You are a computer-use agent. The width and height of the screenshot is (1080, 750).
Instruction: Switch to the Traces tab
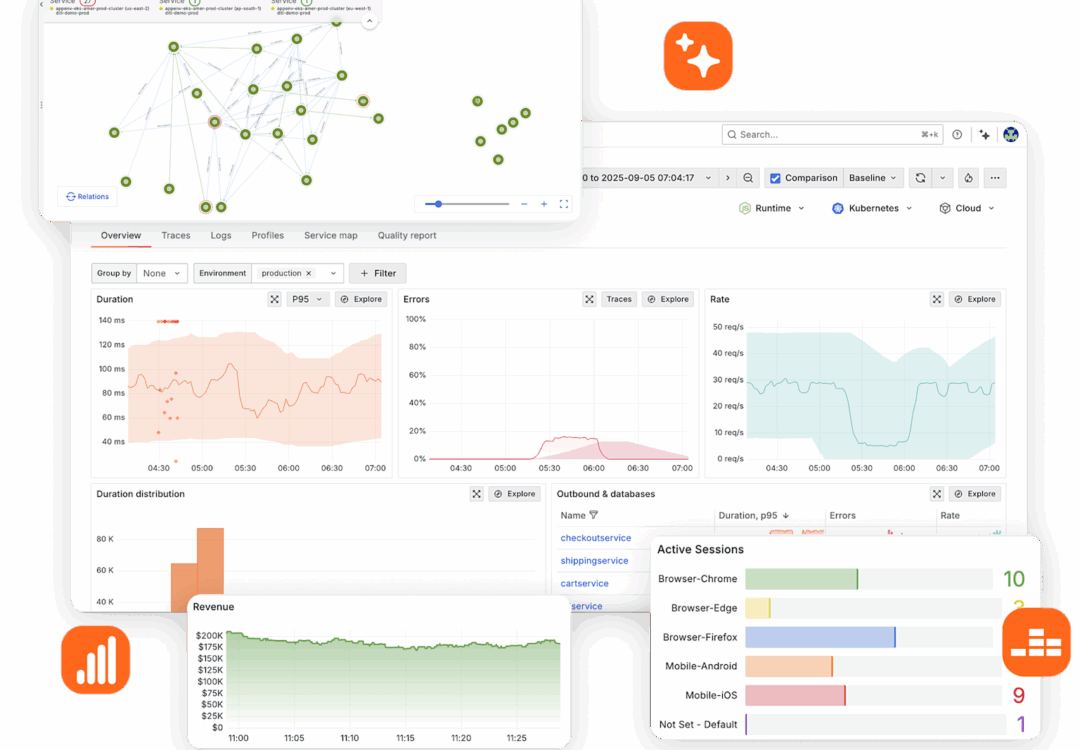(x=176, y=236)
